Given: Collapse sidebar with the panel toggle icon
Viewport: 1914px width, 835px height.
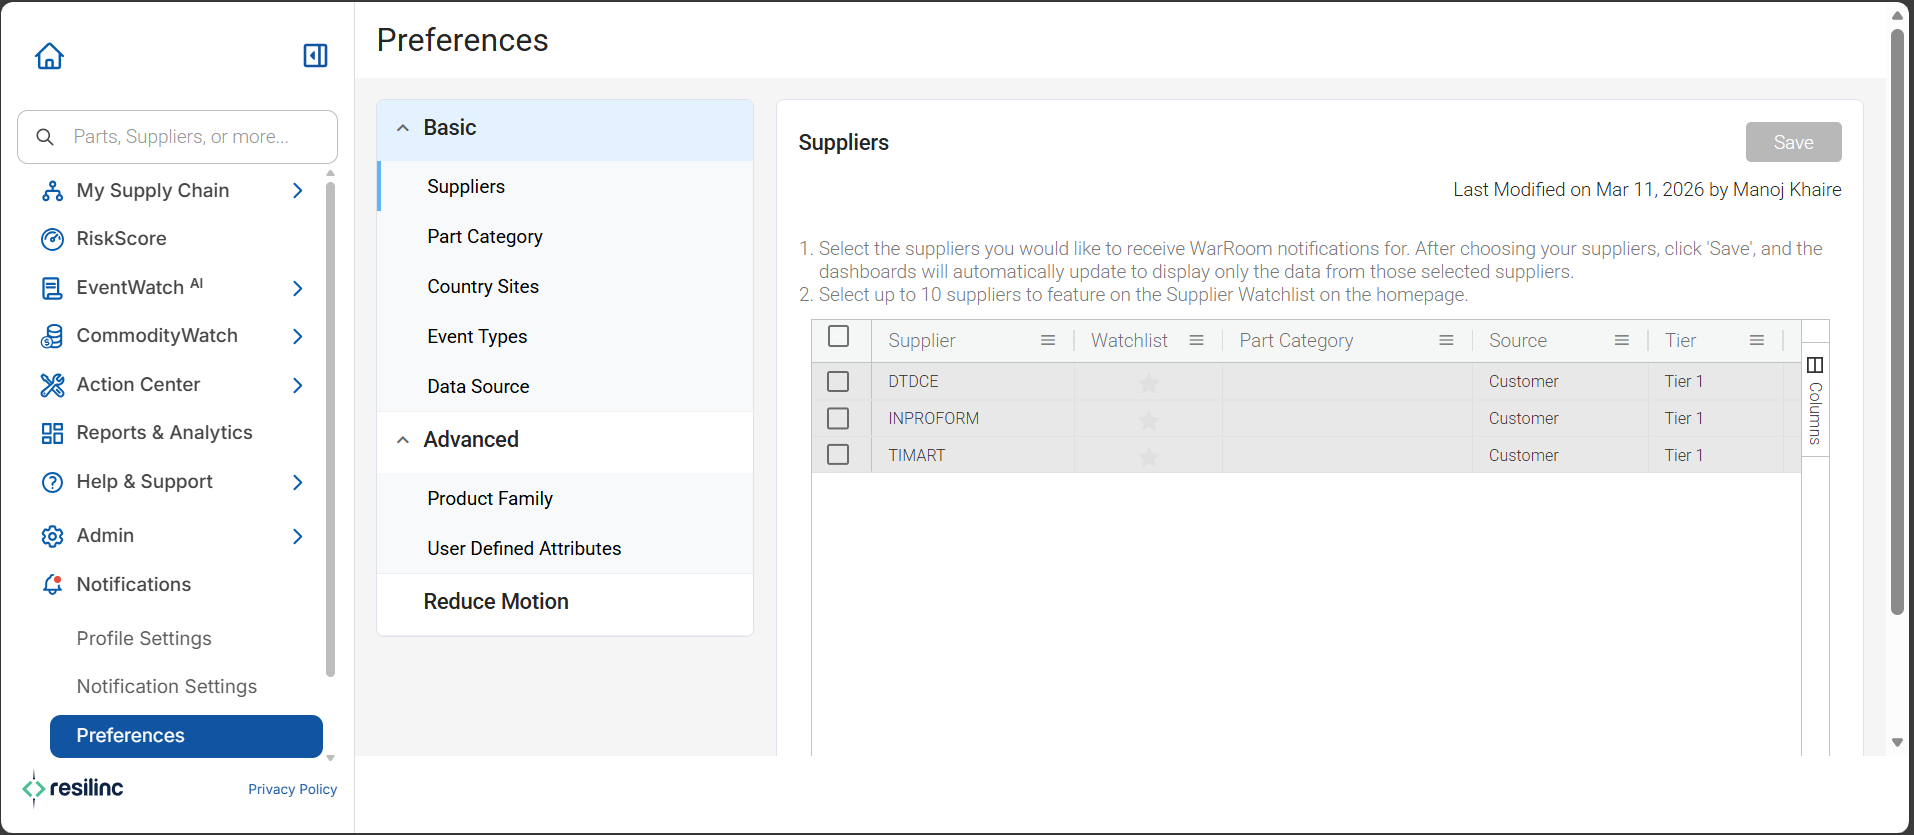Looking at the screenshot, I should 315,56.
